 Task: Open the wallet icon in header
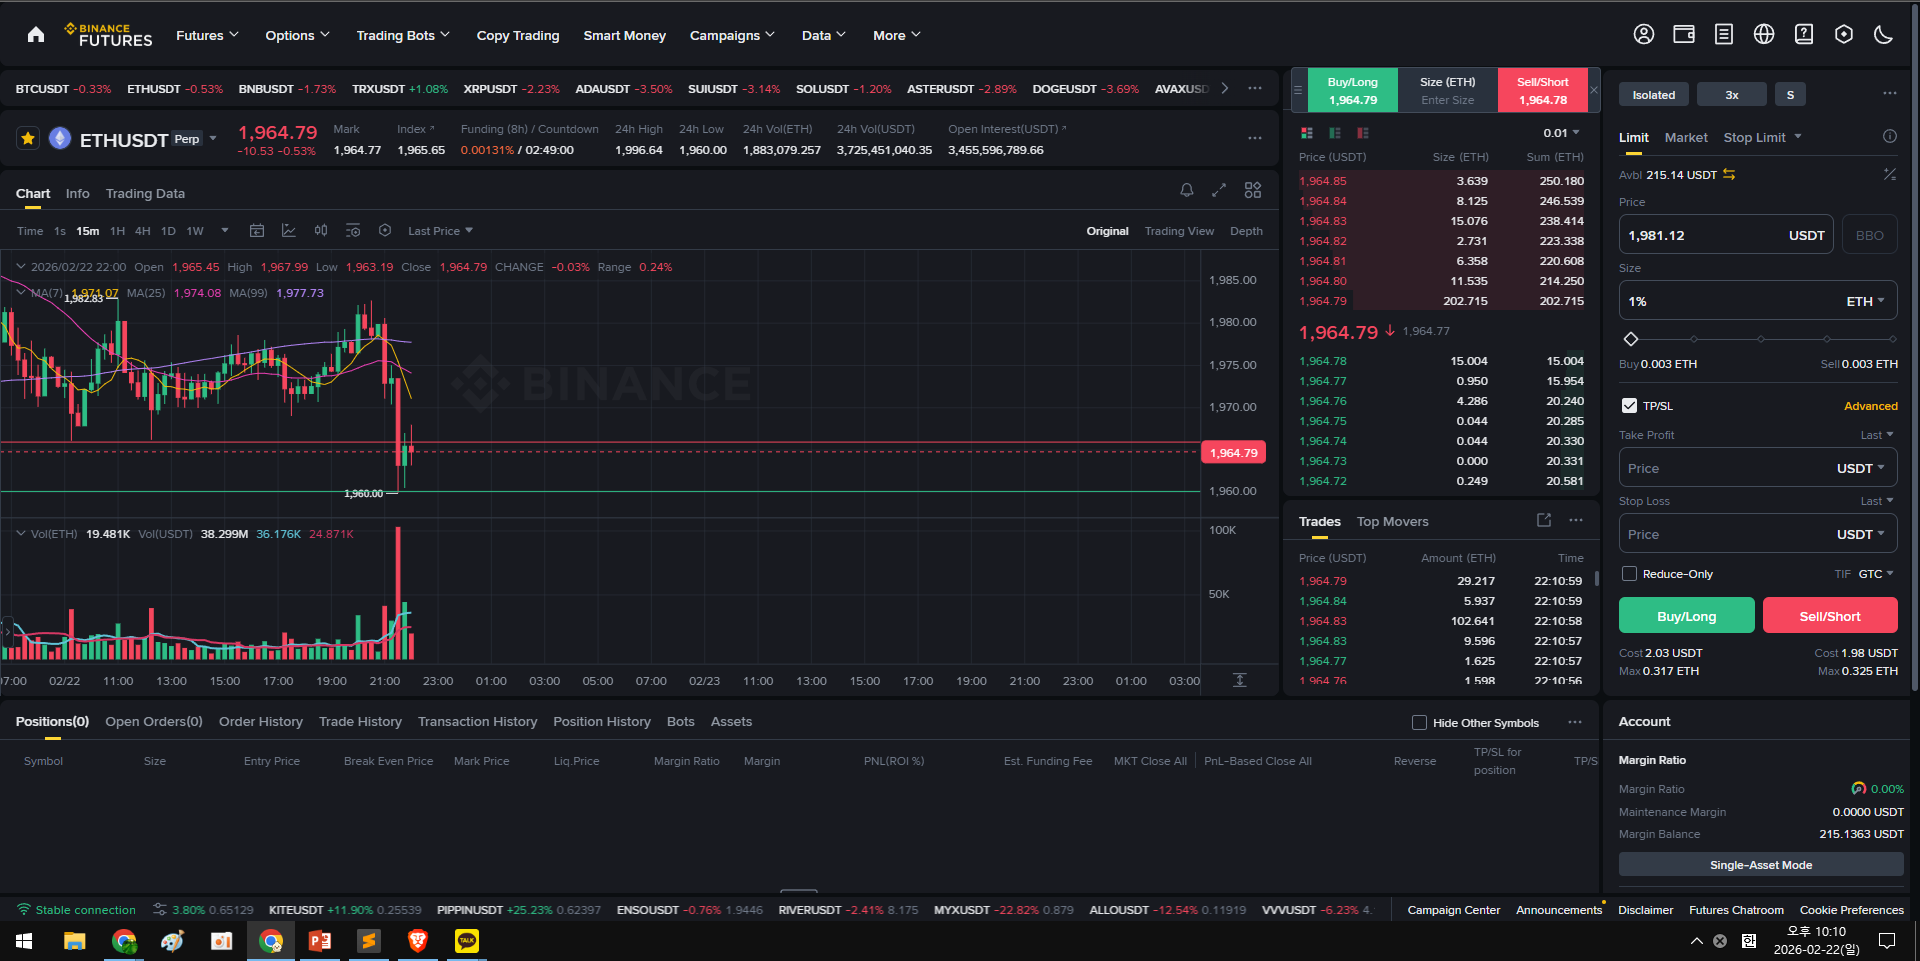pyautogui.click(x=1684, y=35)
